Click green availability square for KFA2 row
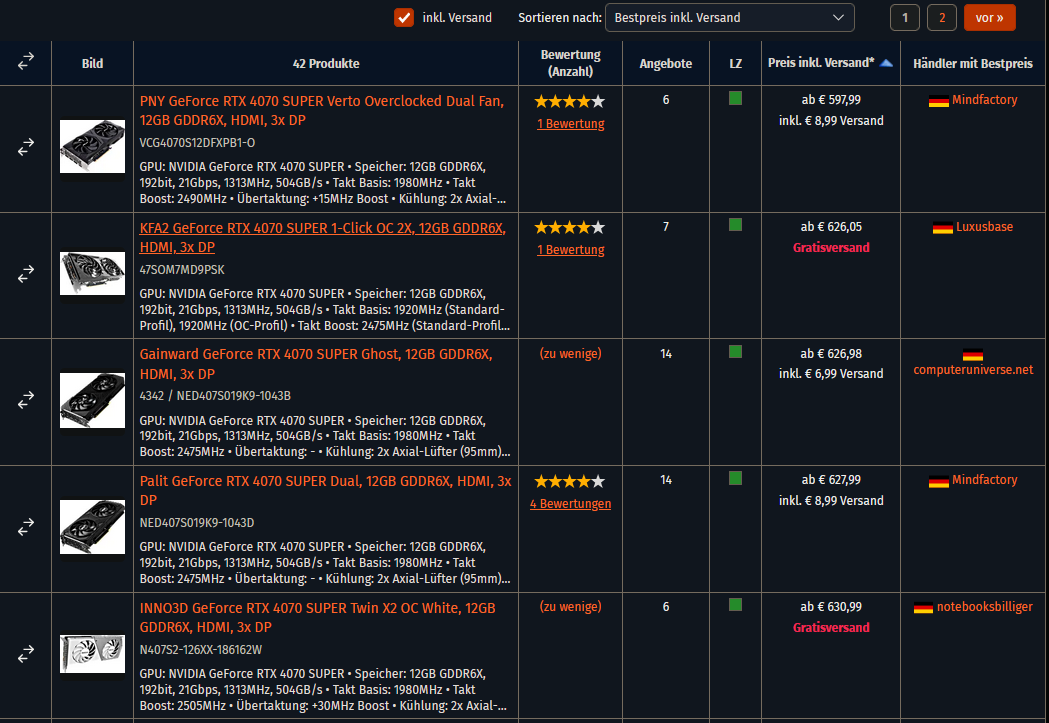 (735, 225)
